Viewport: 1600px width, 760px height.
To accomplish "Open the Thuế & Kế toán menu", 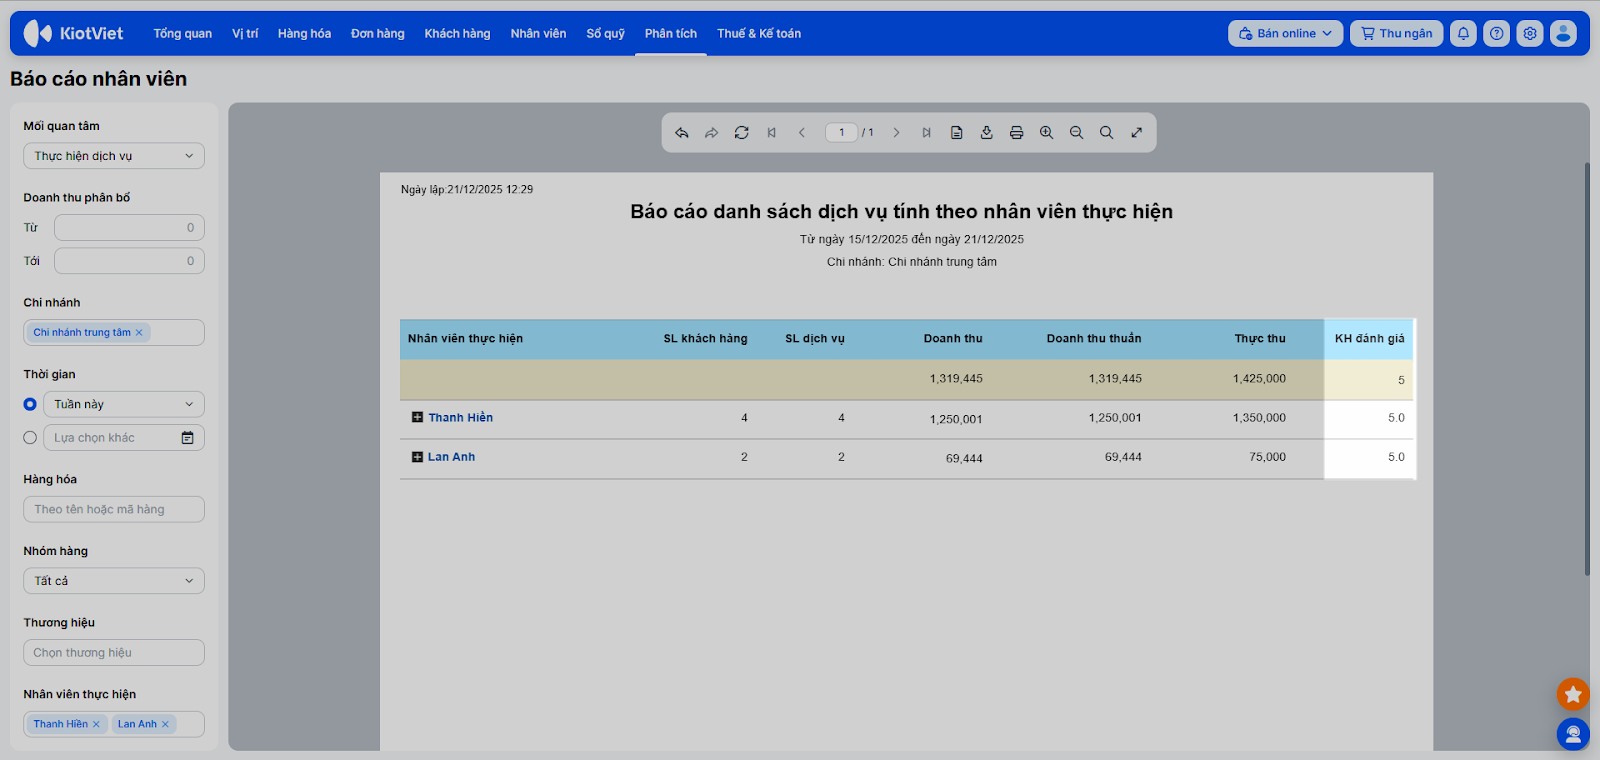I will pyautogui.click(x=759, y=33).
